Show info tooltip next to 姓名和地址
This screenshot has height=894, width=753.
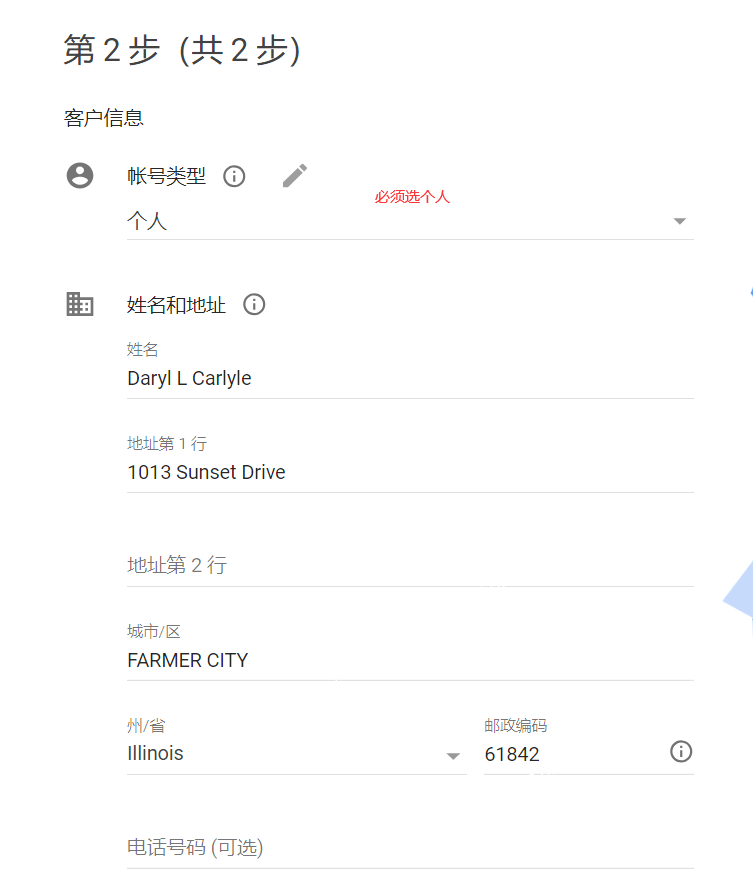tap(254, 305)
